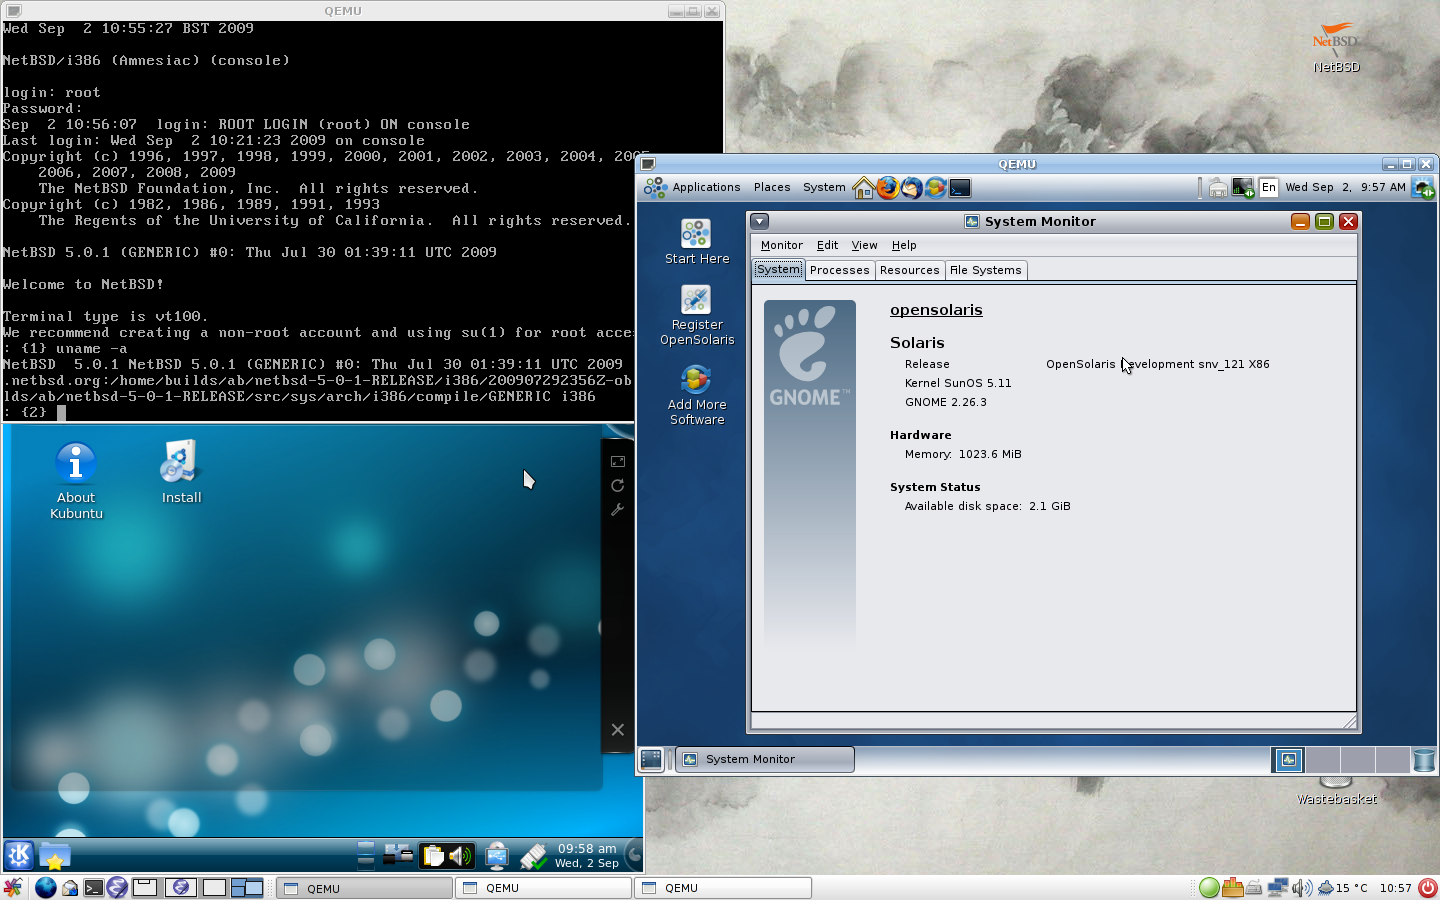Open the Kubuntu Install desktop icon
Image resolution: width=1440 pixels, height=900 pixels.
coord(181,471)
